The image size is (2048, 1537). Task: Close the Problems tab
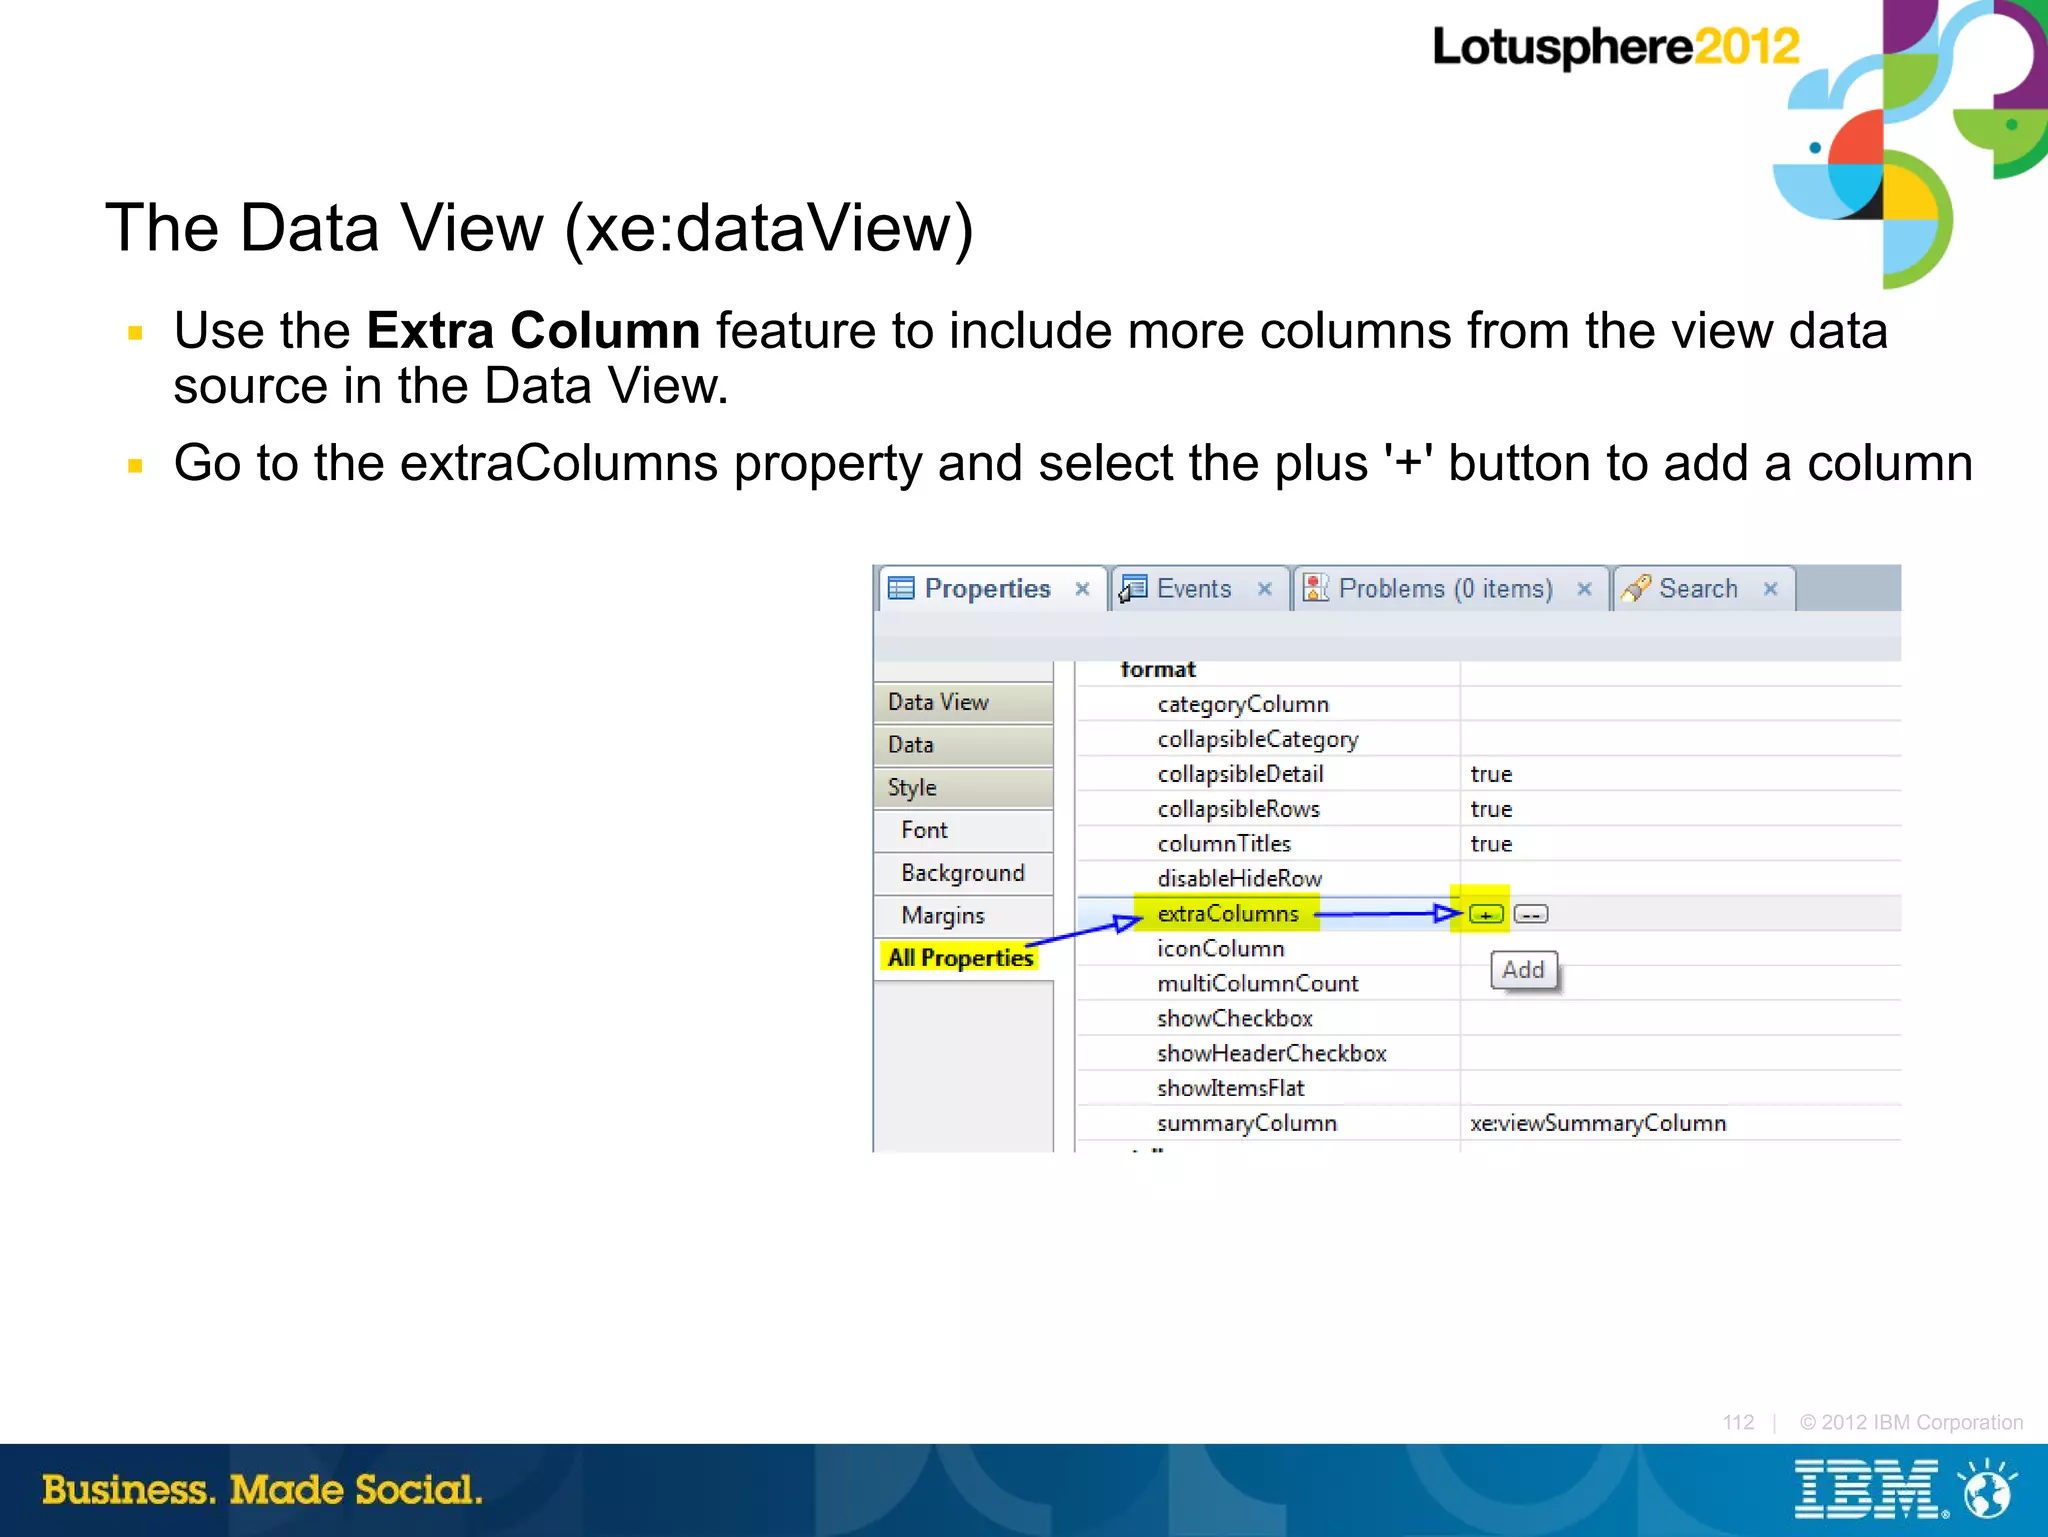[x=1584, y=589]
